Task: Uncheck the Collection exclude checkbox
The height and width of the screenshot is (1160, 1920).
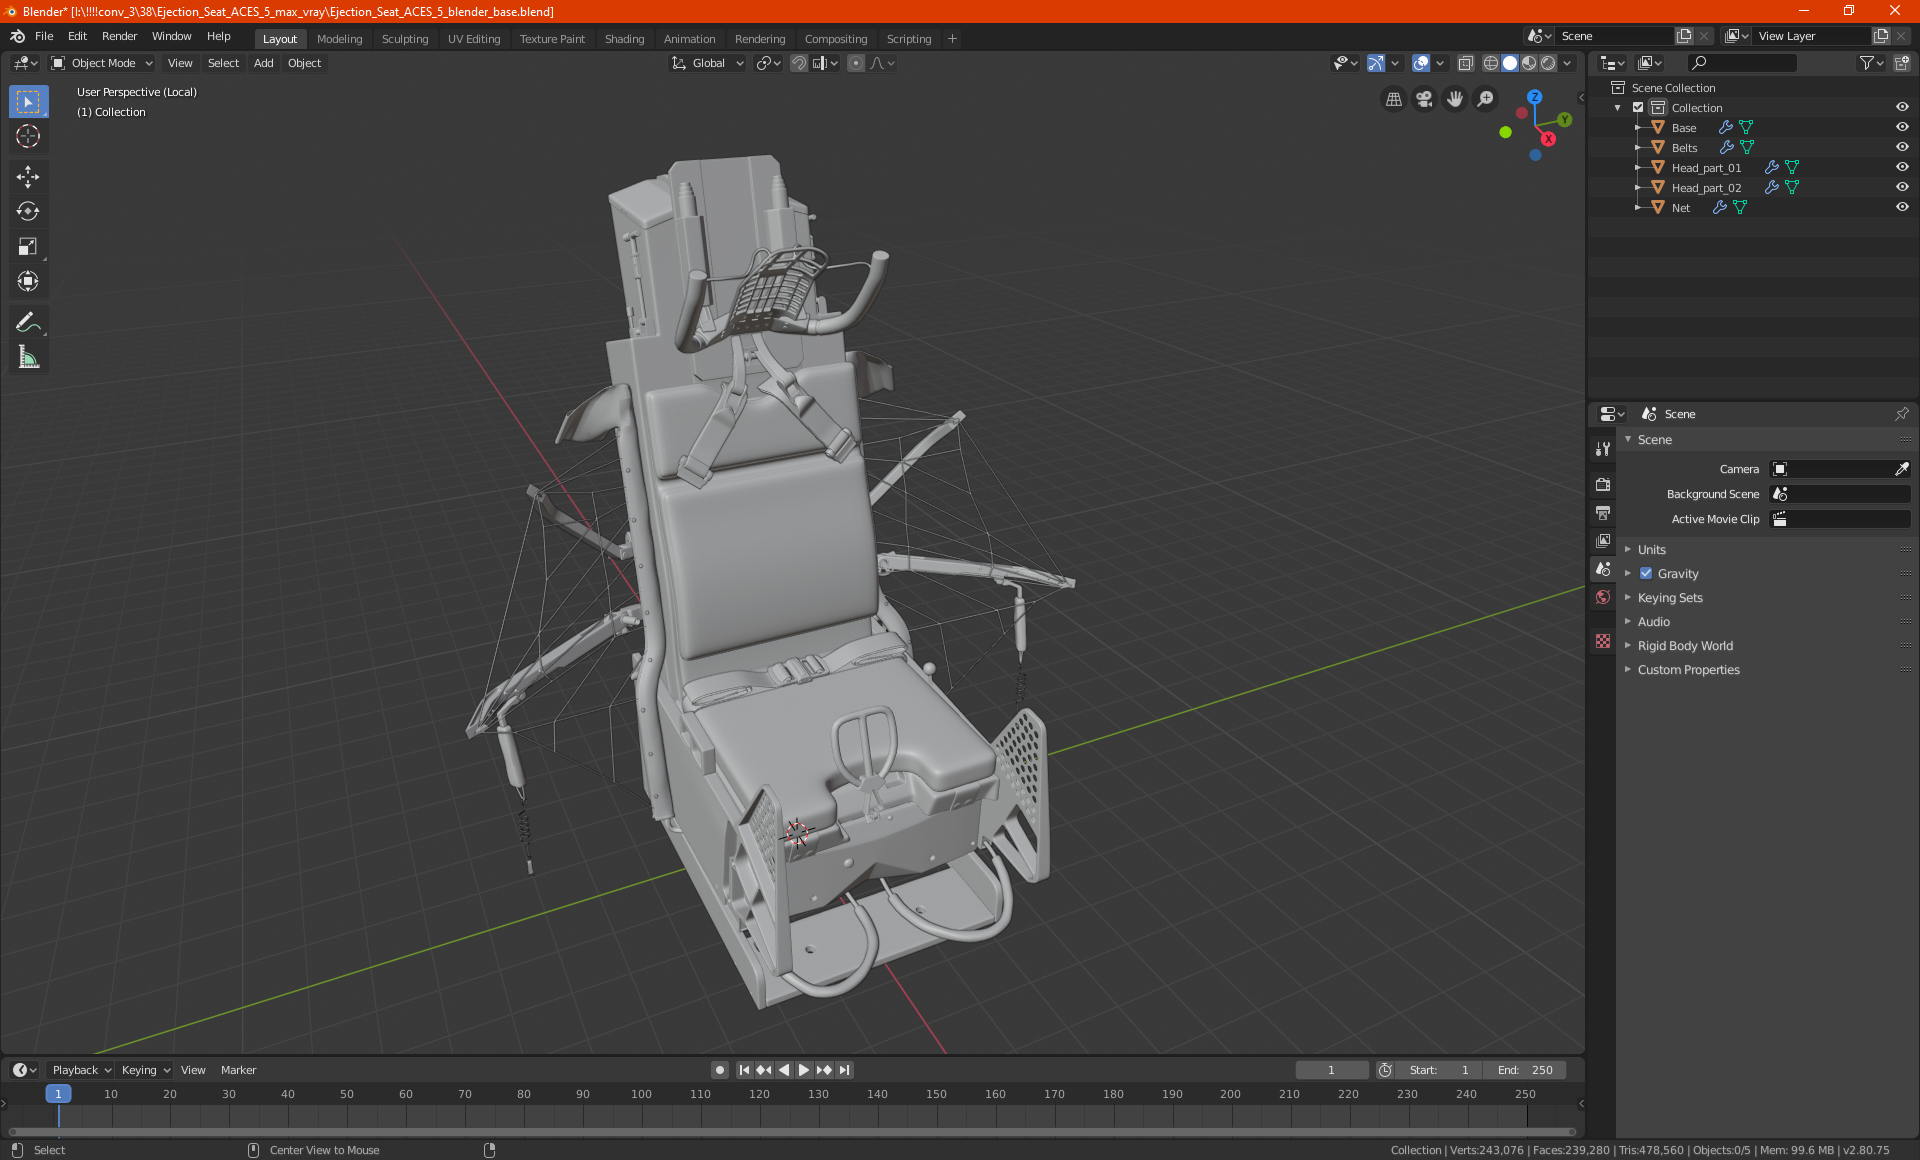Action: pyautogui.click(x=1638, y=107)
